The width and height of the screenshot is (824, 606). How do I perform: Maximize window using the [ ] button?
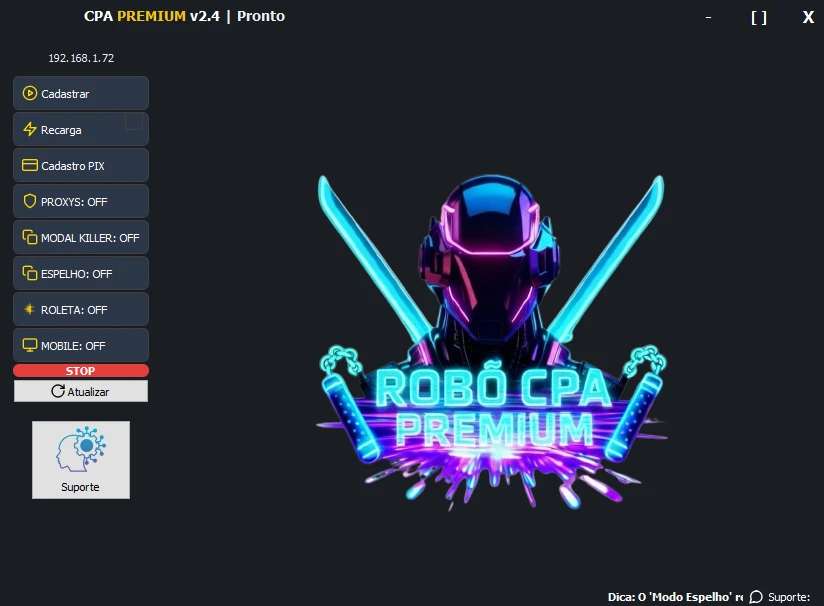[x=759, y=17]
